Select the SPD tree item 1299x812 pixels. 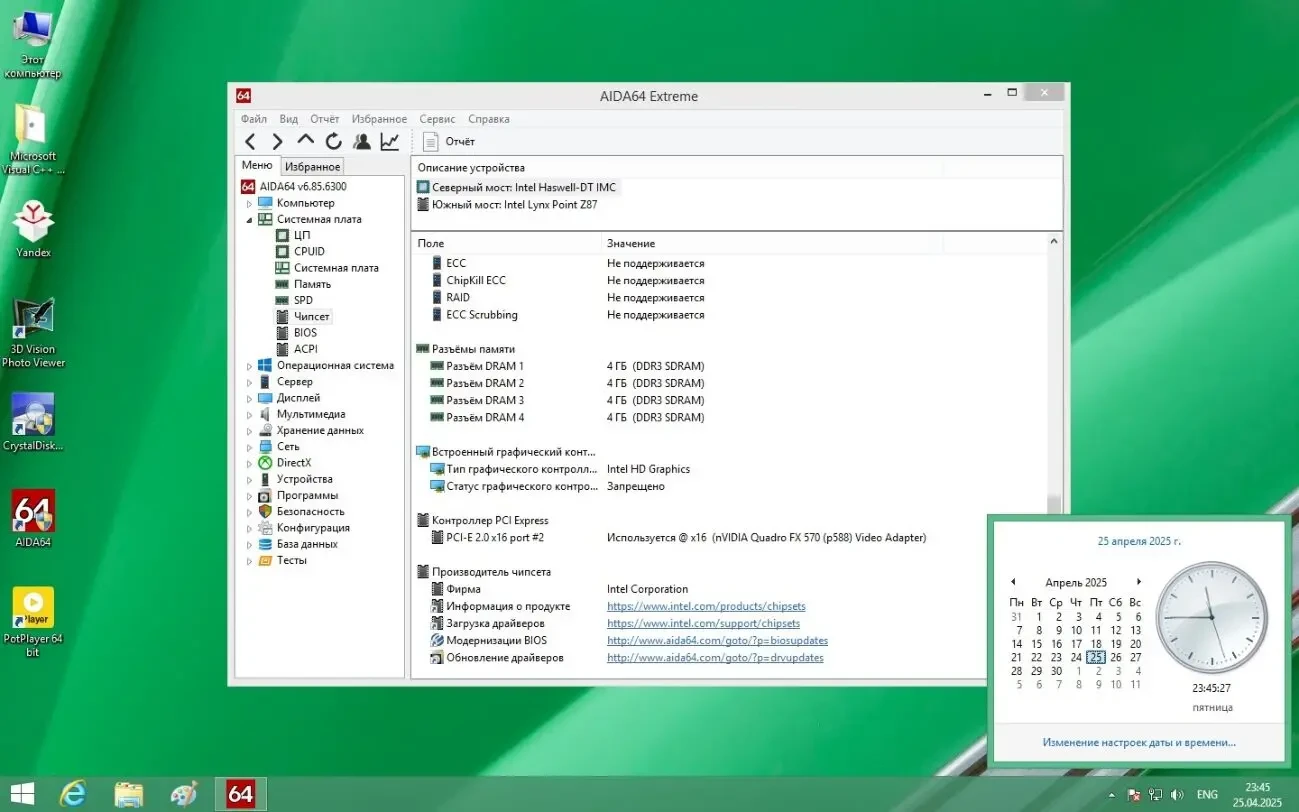[x=303, y=300]
